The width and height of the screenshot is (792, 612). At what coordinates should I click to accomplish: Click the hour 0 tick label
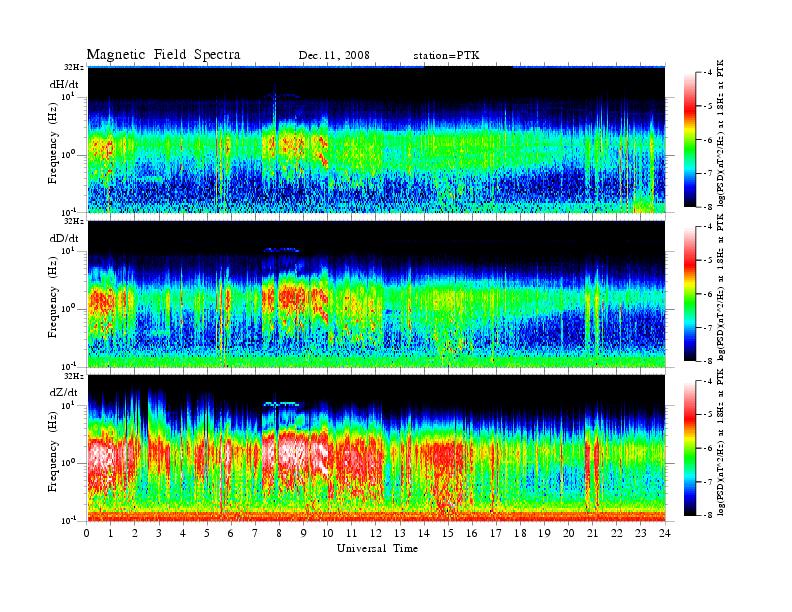87,533
